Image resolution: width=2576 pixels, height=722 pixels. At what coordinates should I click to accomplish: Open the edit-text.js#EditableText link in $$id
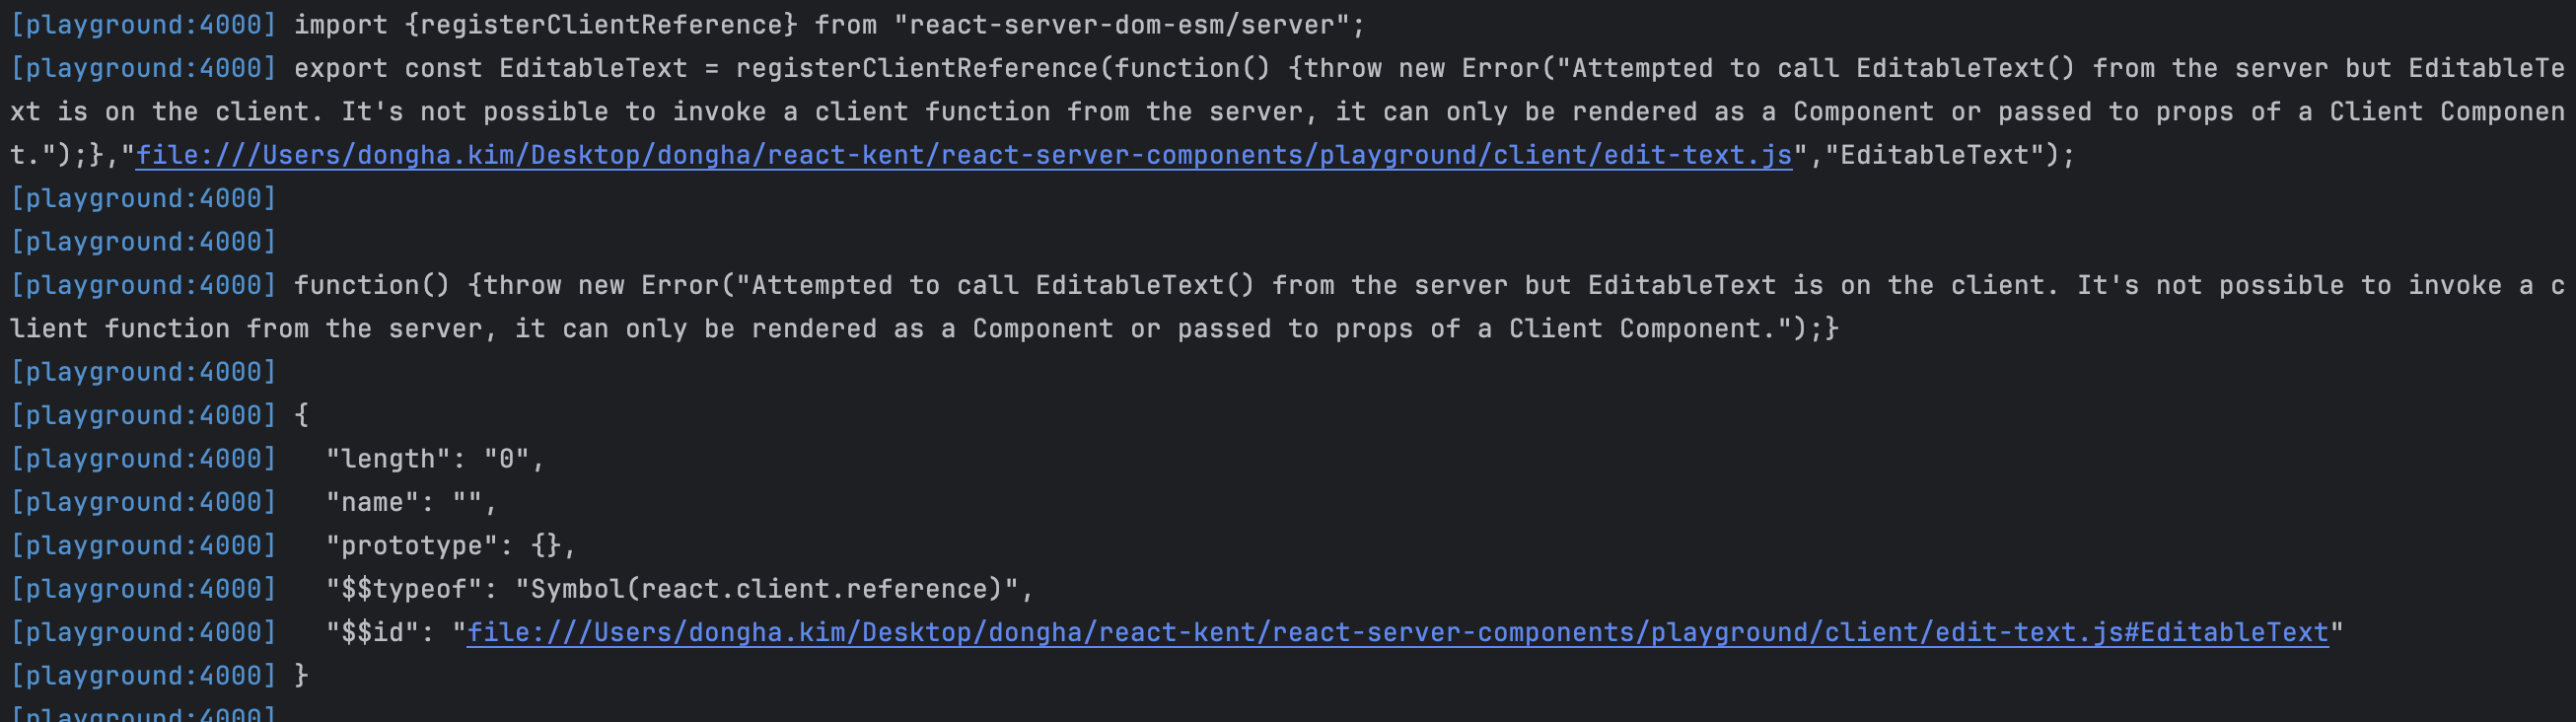(x=1397, y=632)
